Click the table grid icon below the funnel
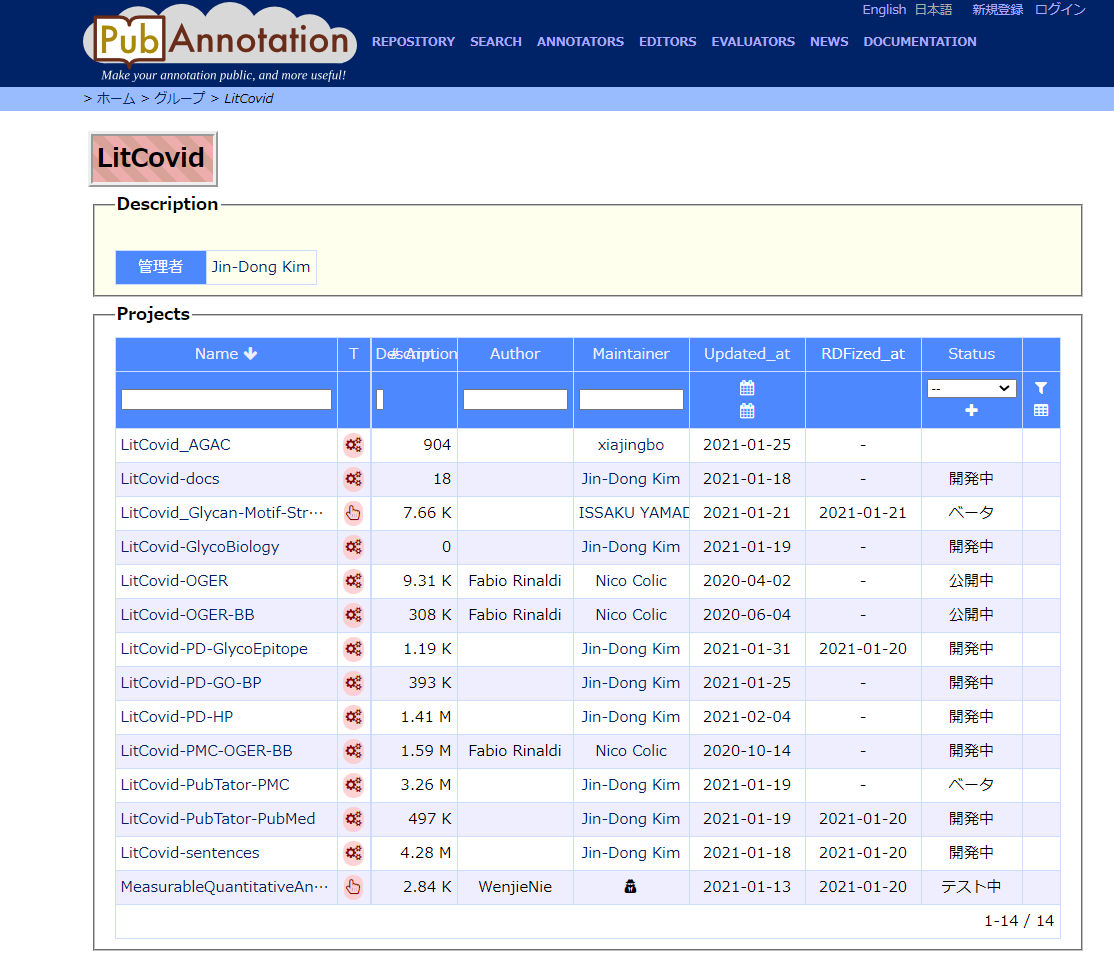 click(x=1041, y=411)
